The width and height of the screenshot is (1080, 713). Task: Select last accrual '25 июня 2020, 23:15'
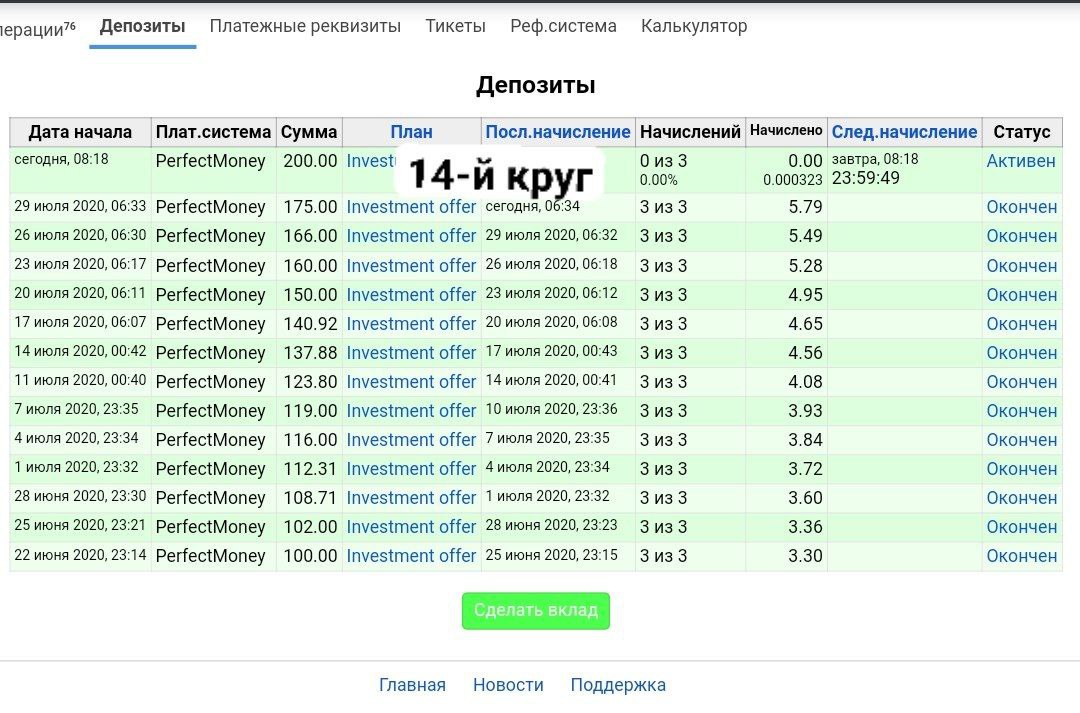(552, 555)
